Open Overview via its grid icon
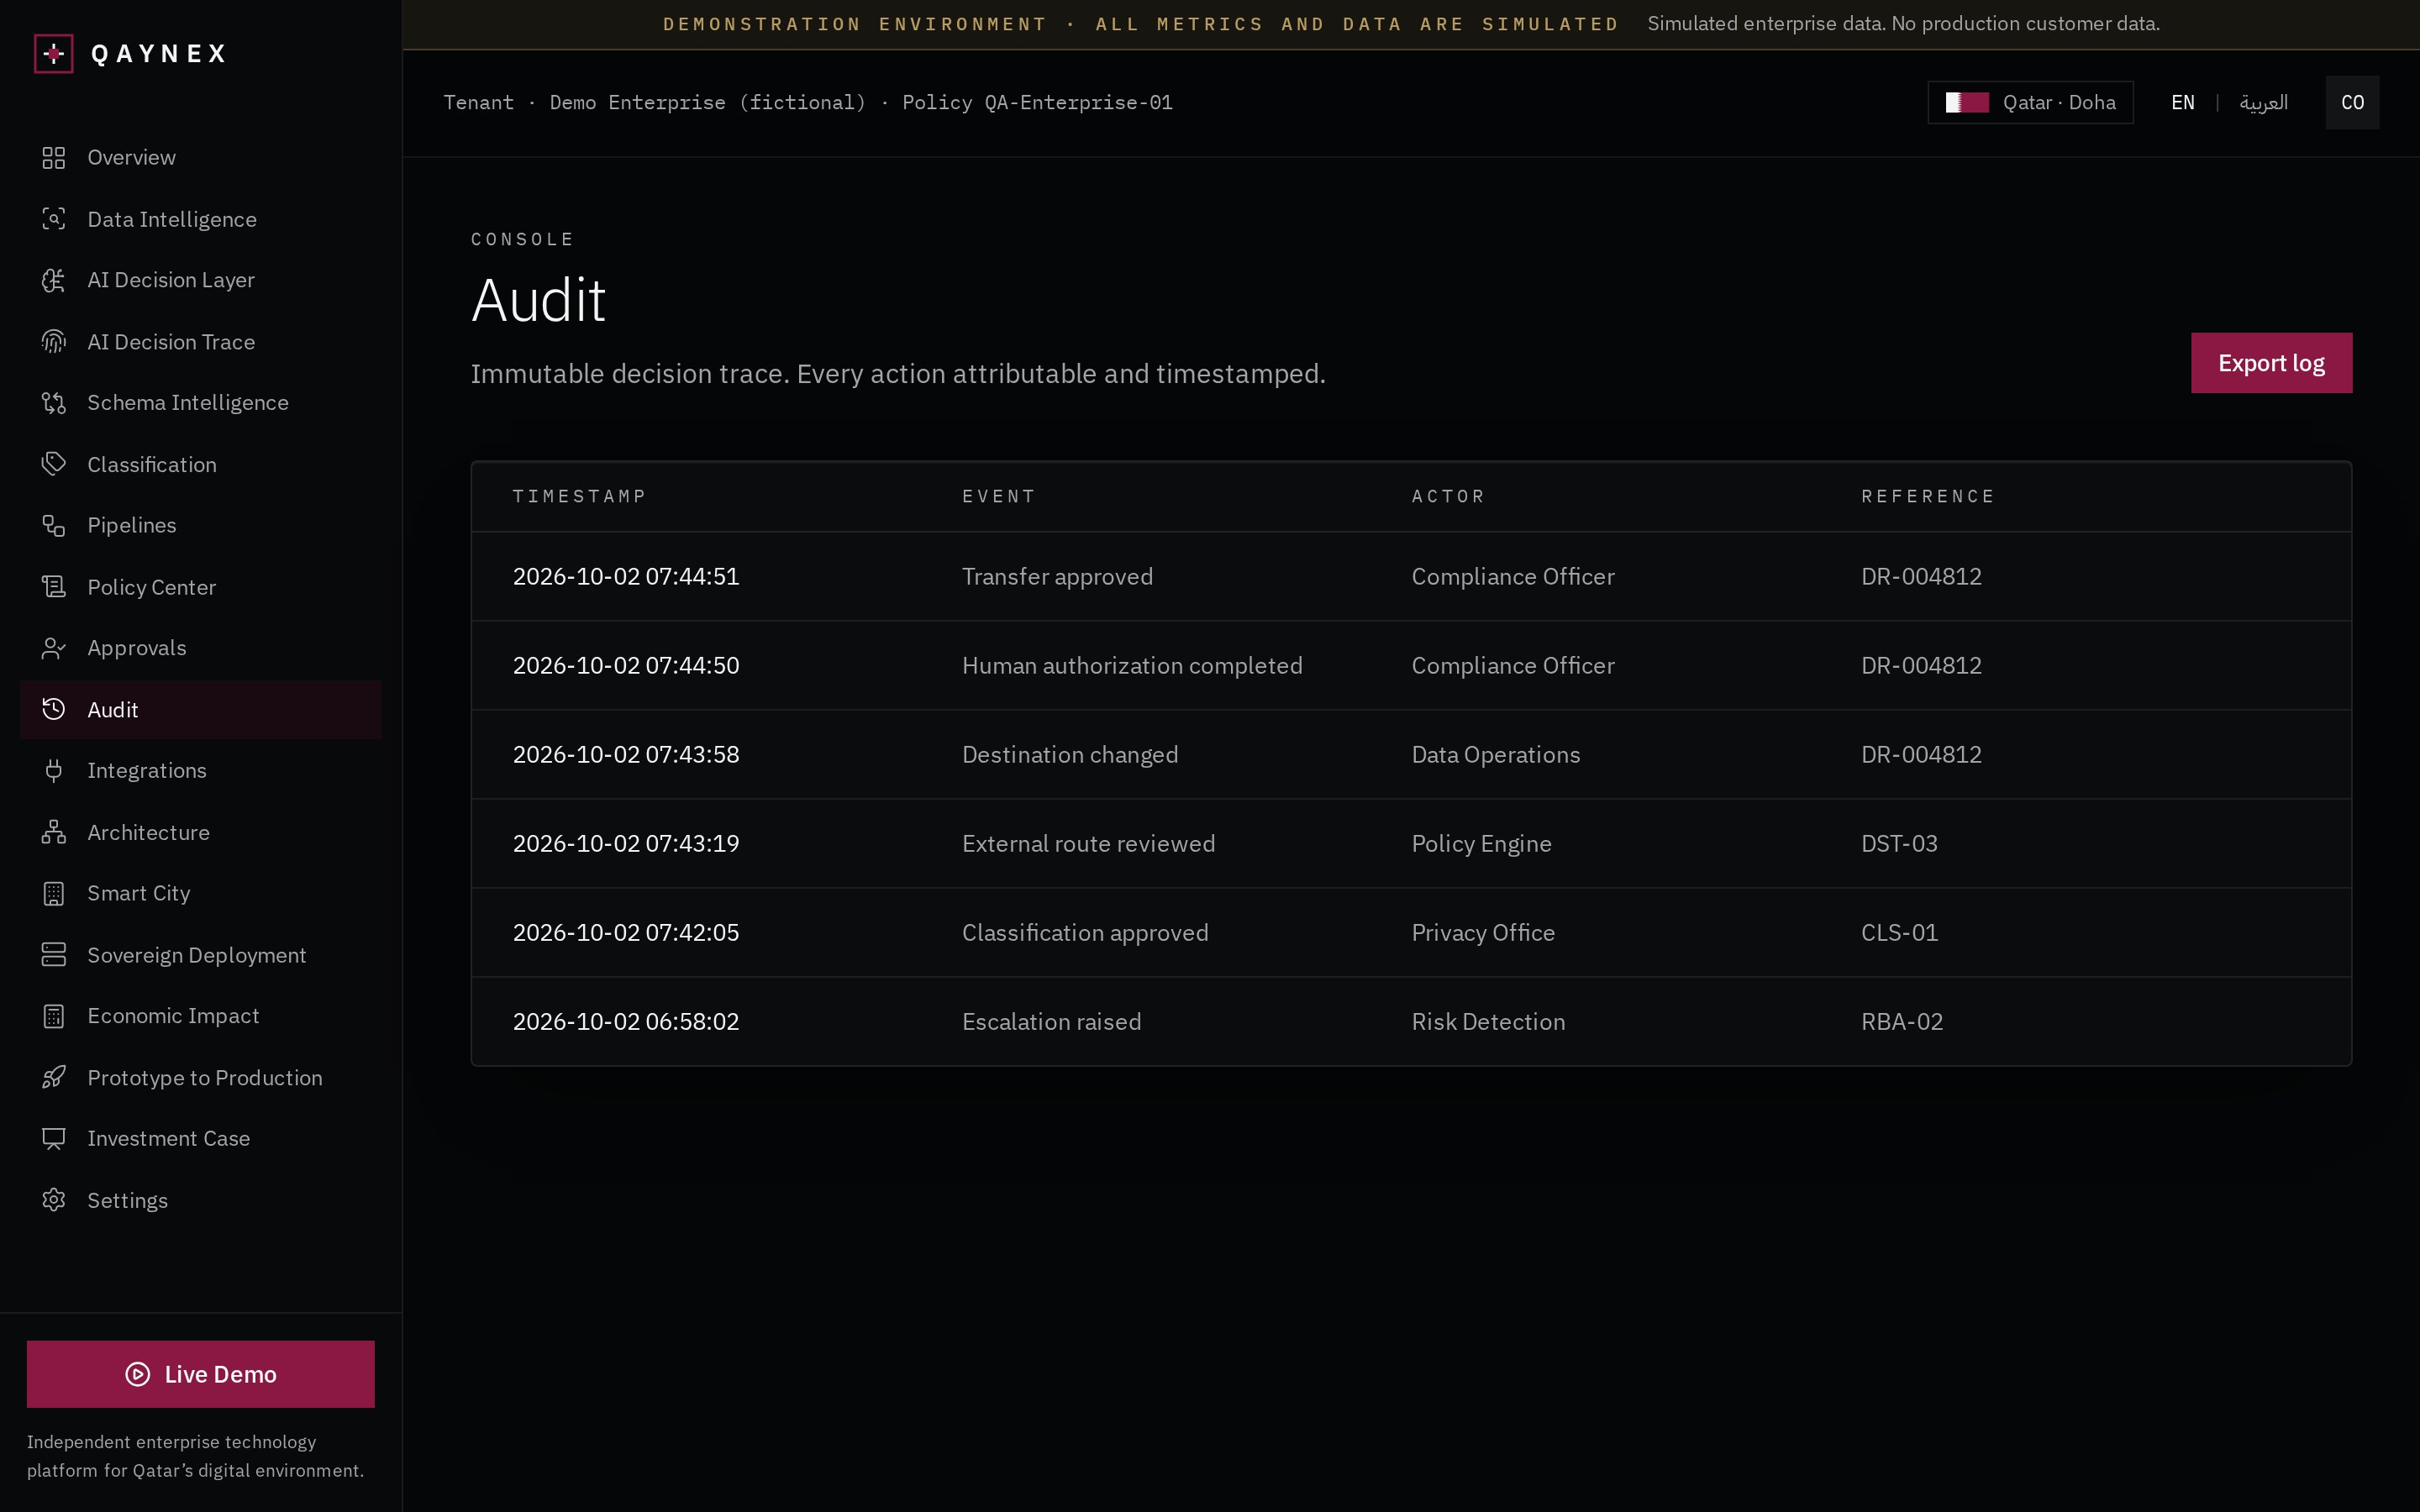The image size is (2420, 1512). point(54,158)
